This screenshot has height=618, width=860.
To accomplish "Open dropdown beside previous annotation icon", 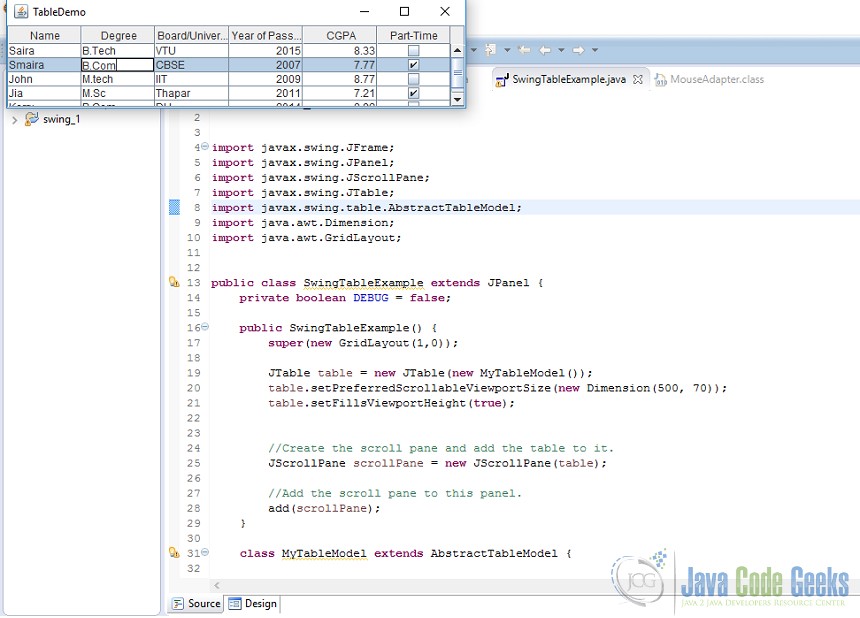I will pyautogui.click(x=507, y=50).
